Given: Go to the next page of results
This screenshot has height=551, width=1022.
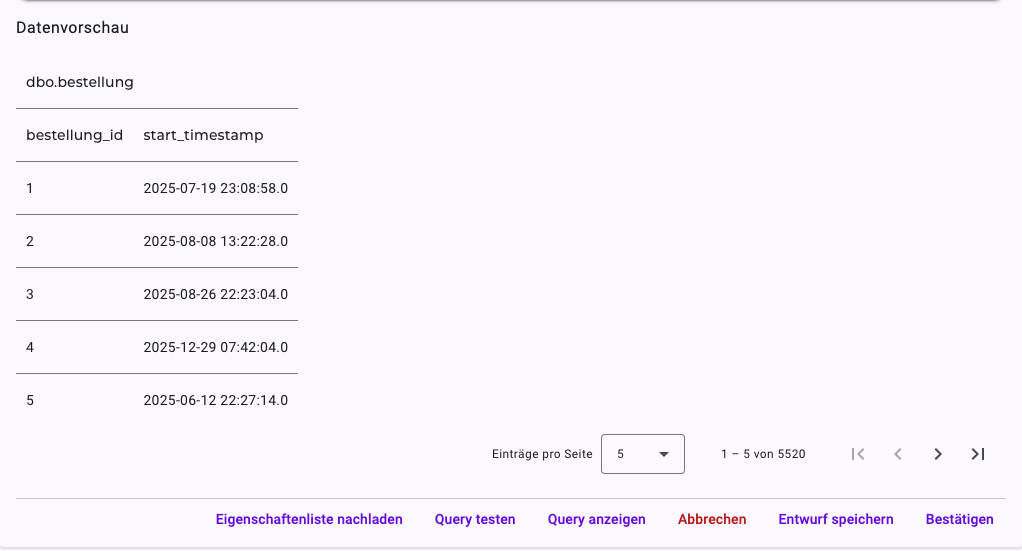Looking at the screenshot, I should coord(937,454).
